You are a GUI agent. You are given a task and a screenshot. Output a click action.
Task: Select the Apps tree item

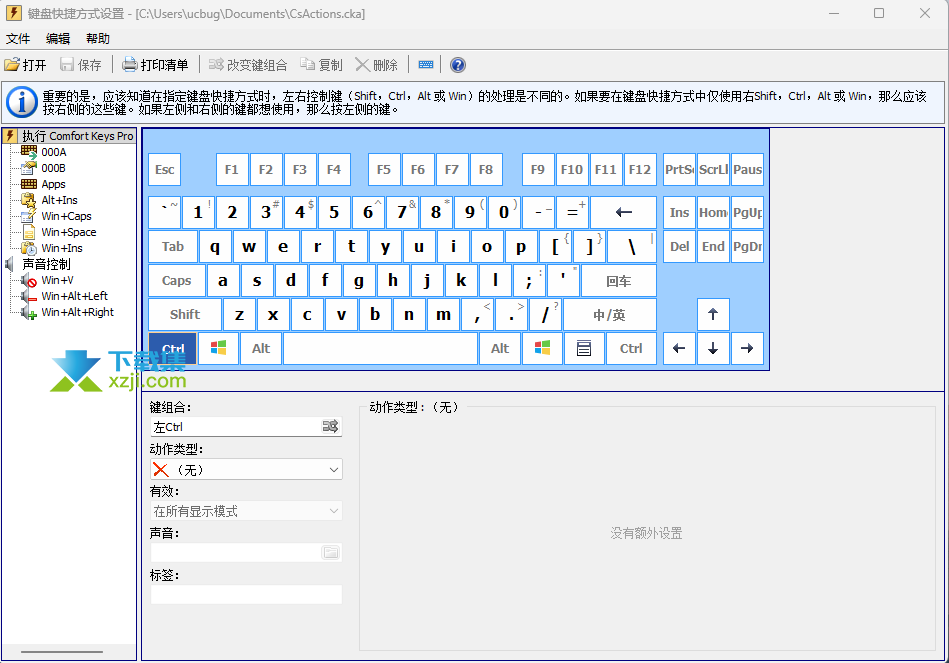(x=53, y=184)
